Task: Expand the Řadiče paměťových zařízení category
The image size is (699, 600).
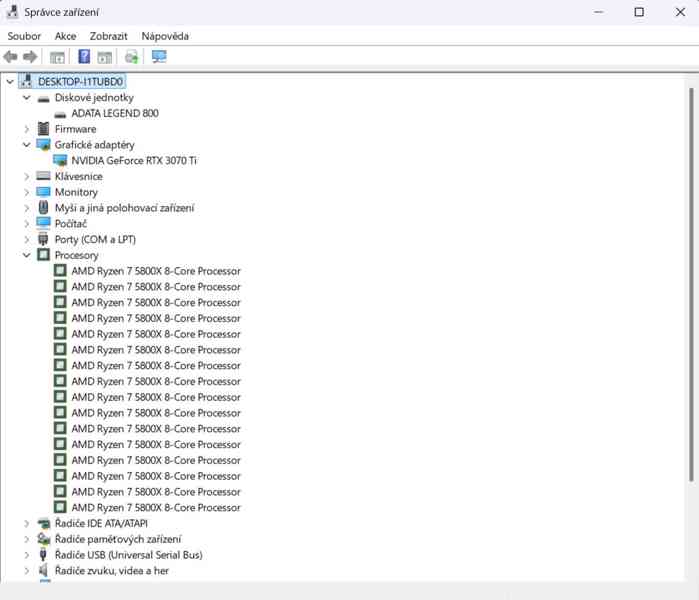Action: pyautogui.click(x=27, y=539)
